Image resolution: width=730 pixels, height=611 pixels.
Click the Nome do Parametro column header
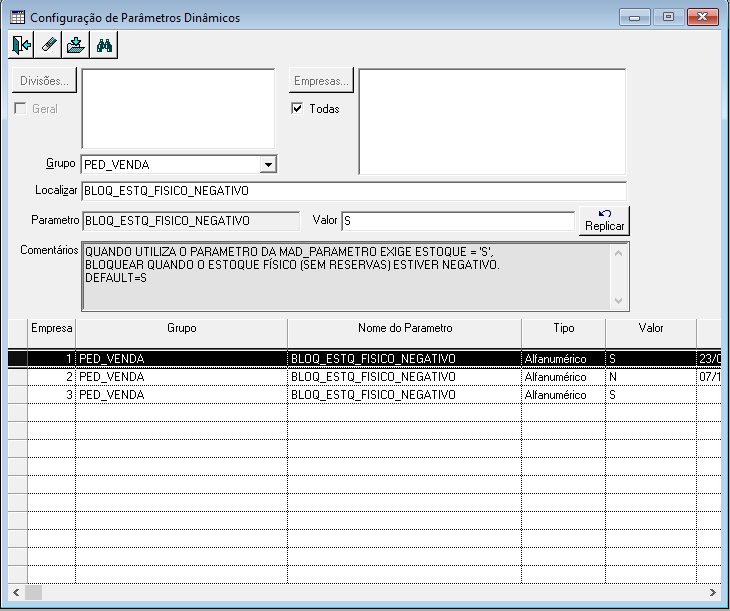(x=405, y=333)
